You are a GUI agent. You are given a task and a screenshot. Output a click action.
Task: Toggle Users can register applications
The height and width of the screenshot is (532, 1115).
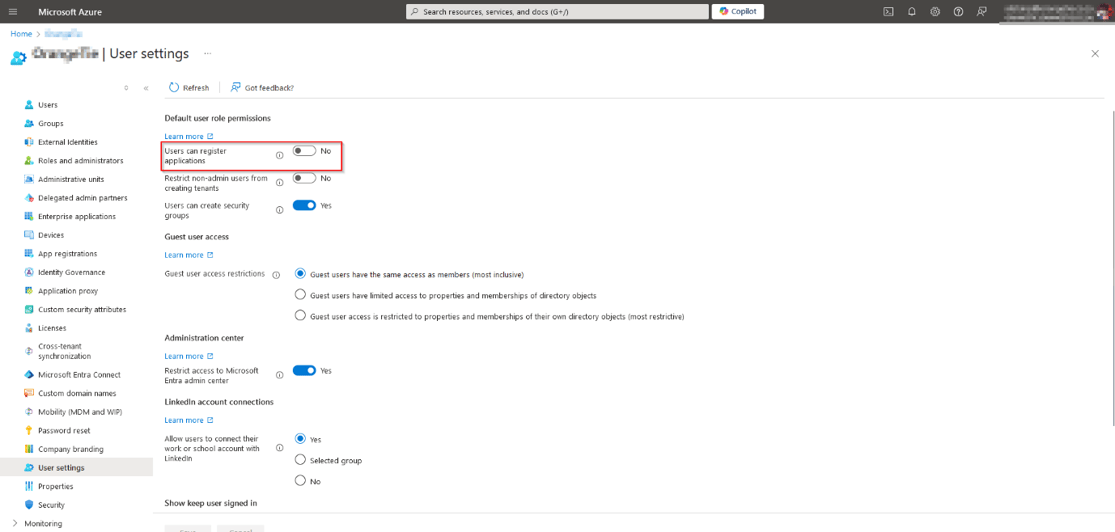click(x=304, y=151)
